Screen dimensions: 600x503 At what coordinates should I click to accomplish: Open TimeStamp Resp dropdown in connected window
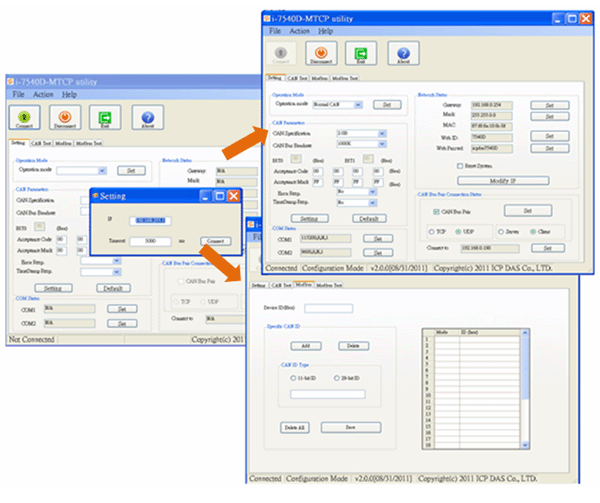click(x=373, y=202)
